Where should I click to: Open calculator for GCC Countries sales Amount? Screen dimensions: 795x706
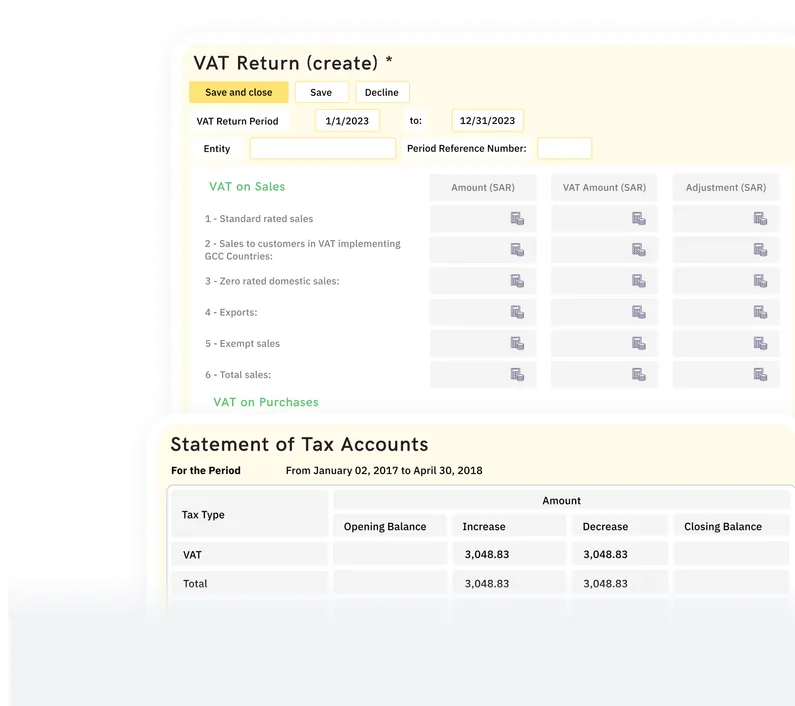coord(517,250)
